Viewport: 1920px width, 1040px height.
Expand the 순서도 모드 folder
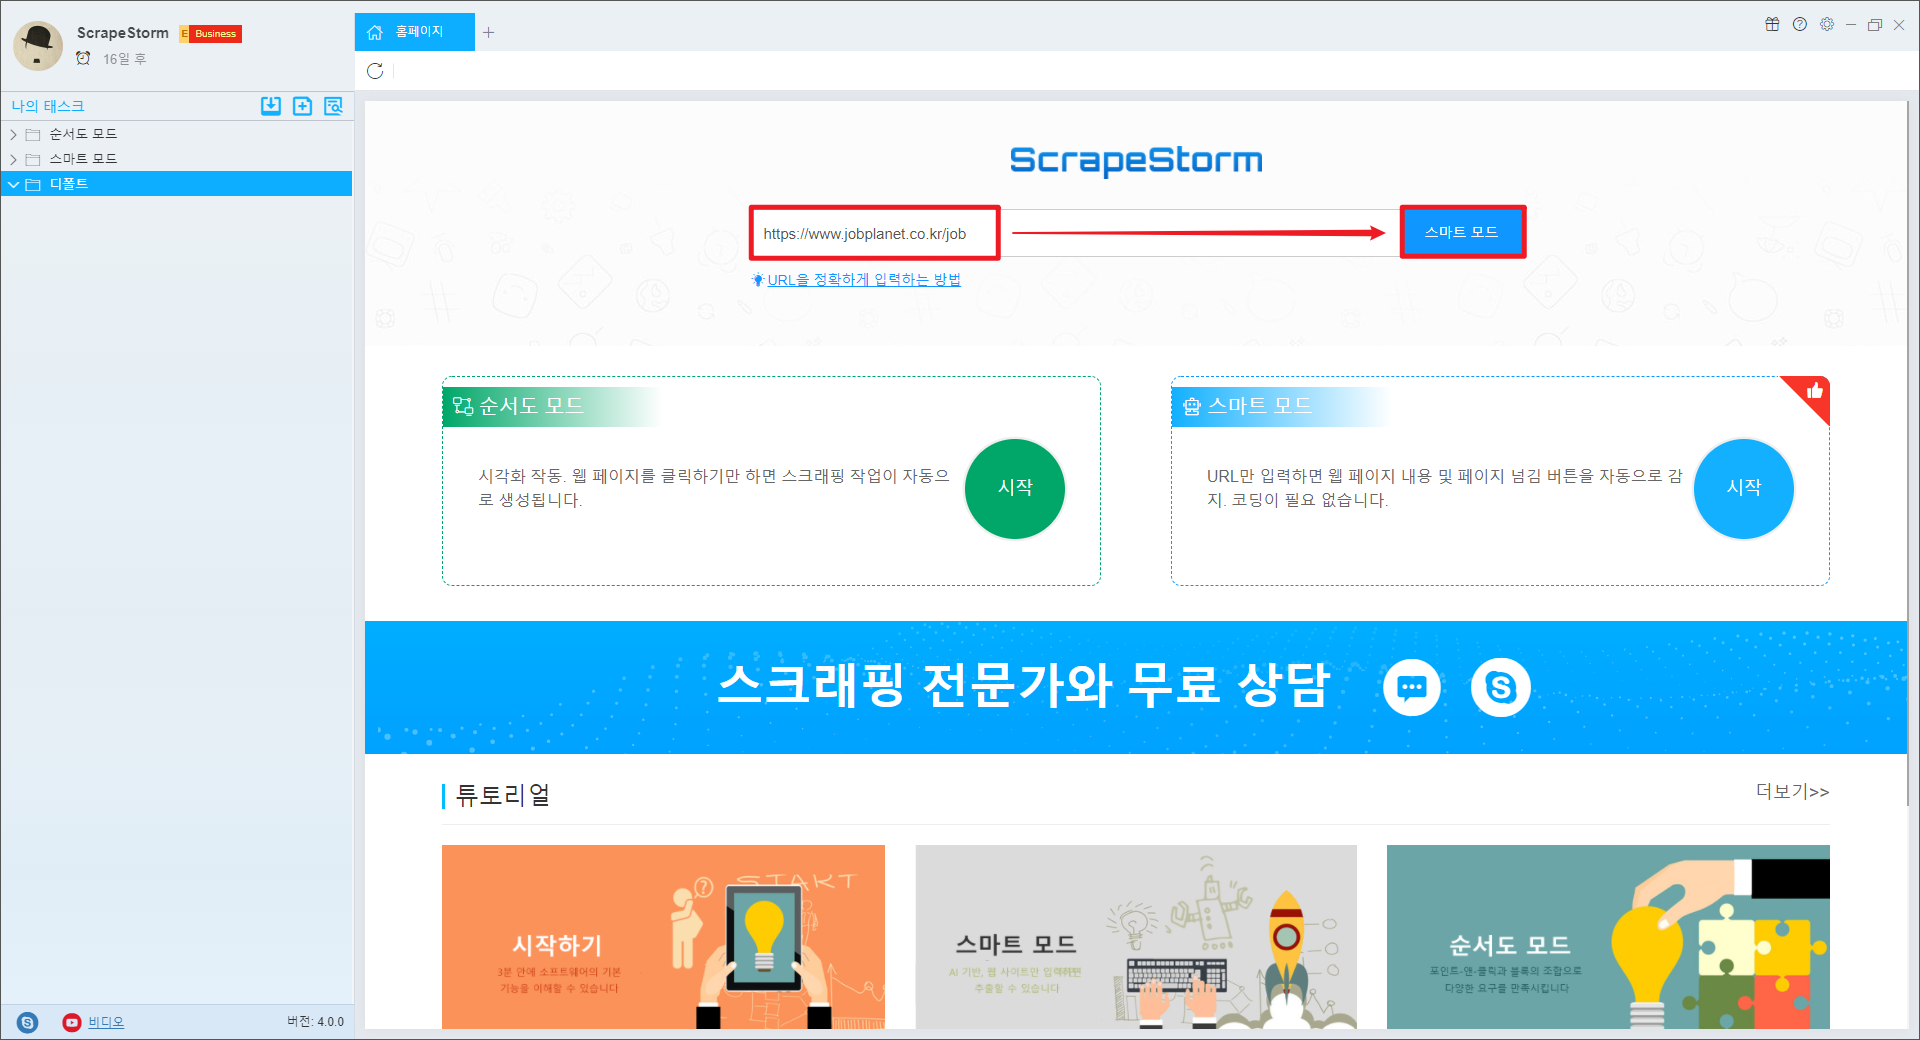pyautogui.click(x=13, y=134)
